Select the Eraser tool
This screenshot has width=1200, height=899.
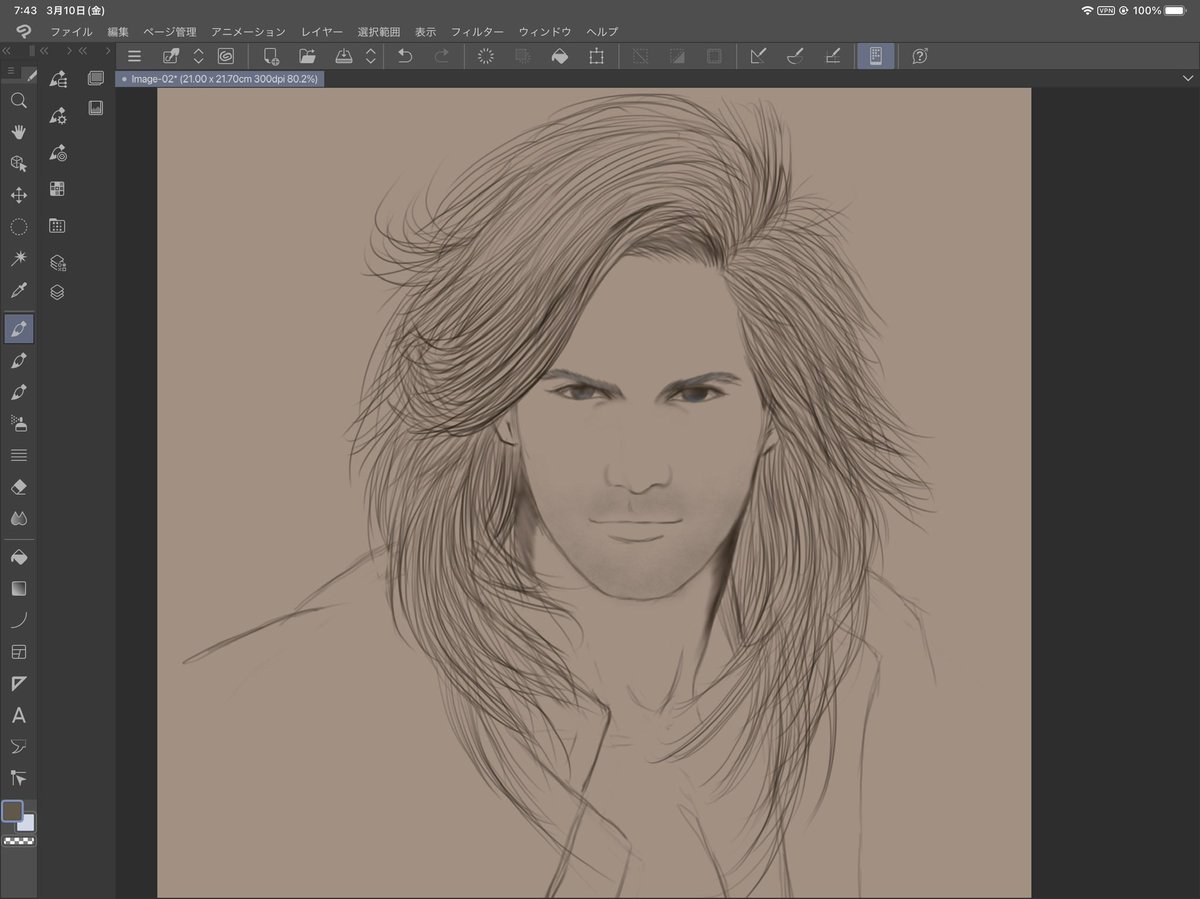(x=18, y=487)
